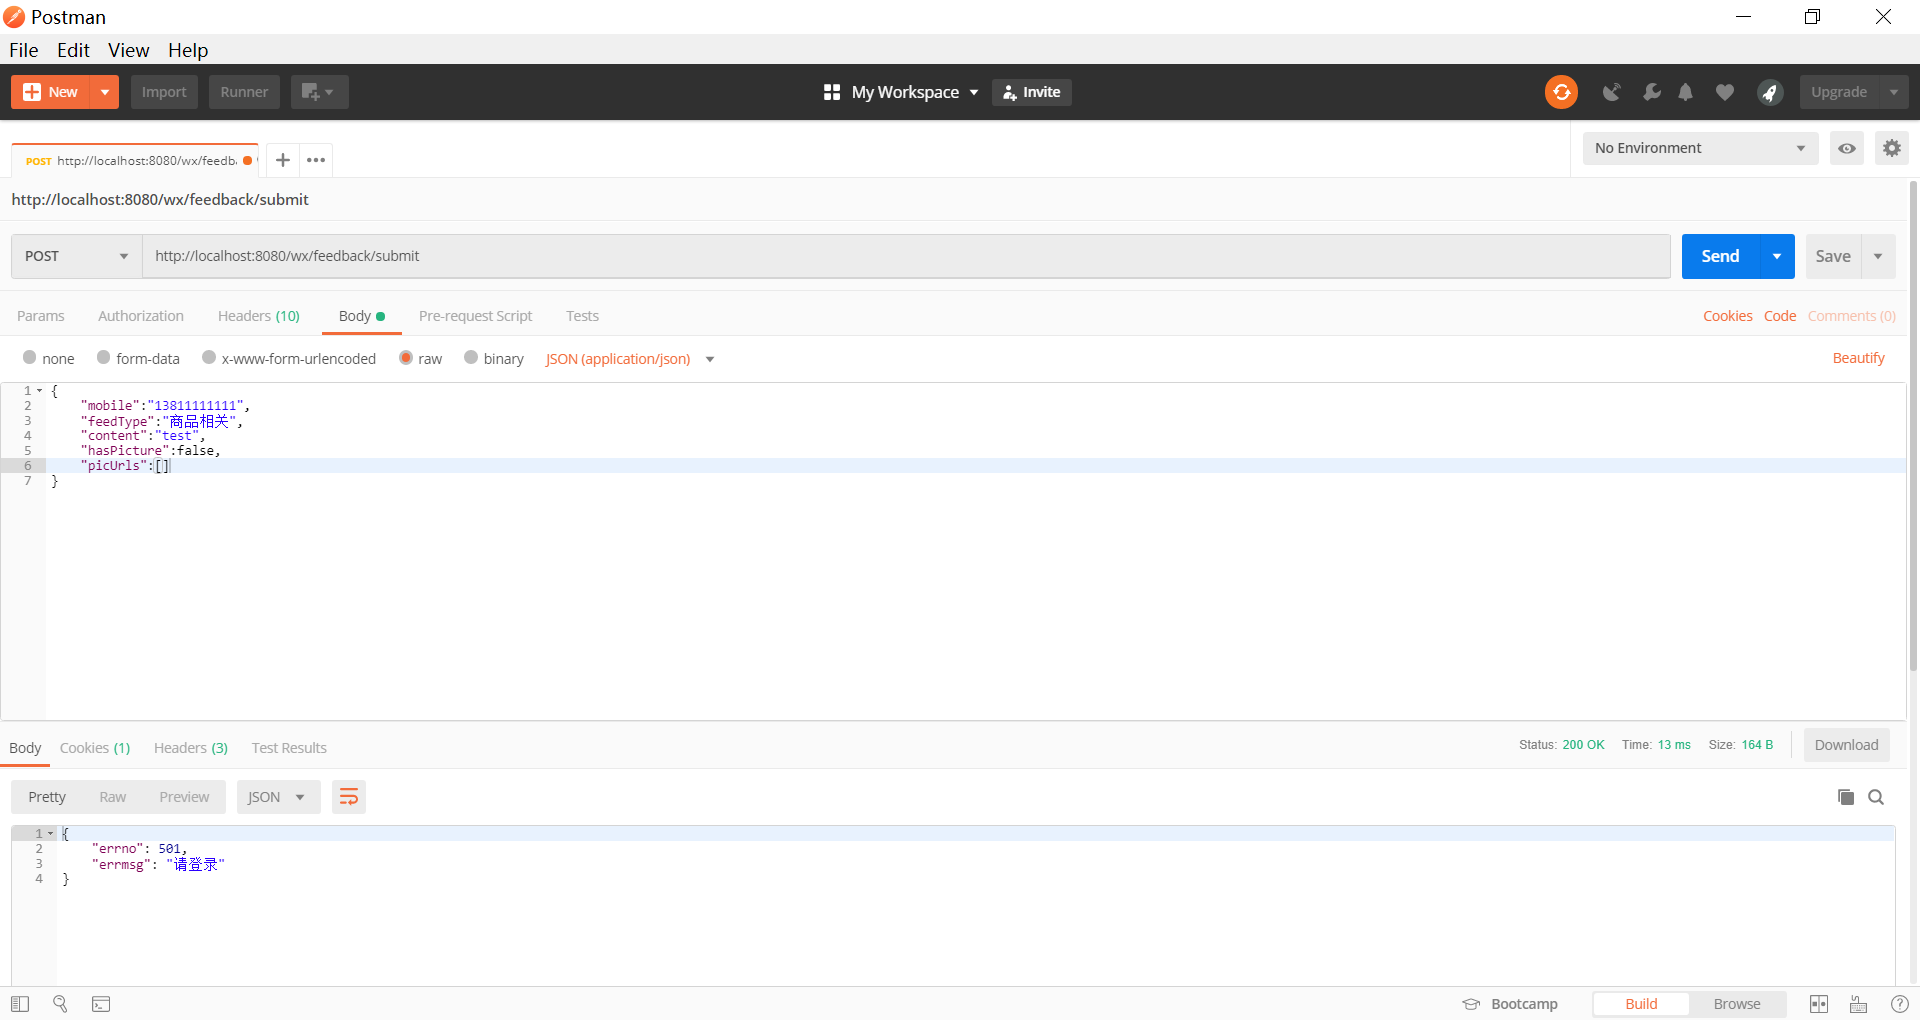
Task: Toggle sidebar visibility icon in status bar
Action: click(x=20, y=1004)
